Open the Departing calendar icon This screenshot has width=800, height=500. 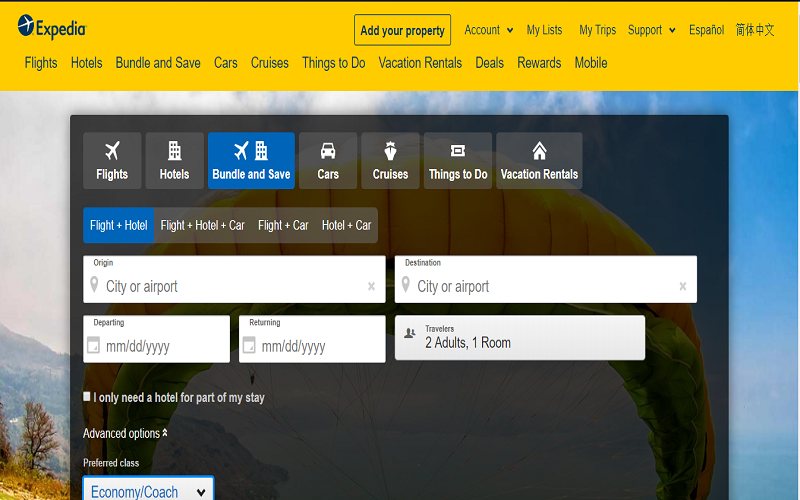pyautogui.click(x=93, y=345)
